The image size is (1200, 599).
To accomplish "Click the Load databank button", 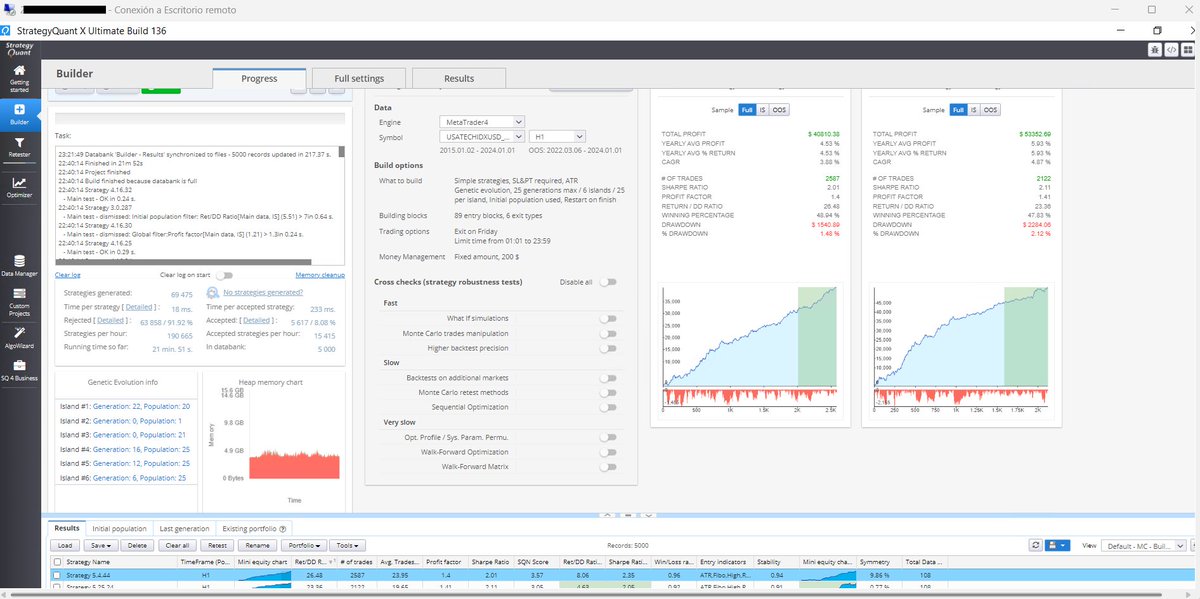I will [x=66, y=545].
